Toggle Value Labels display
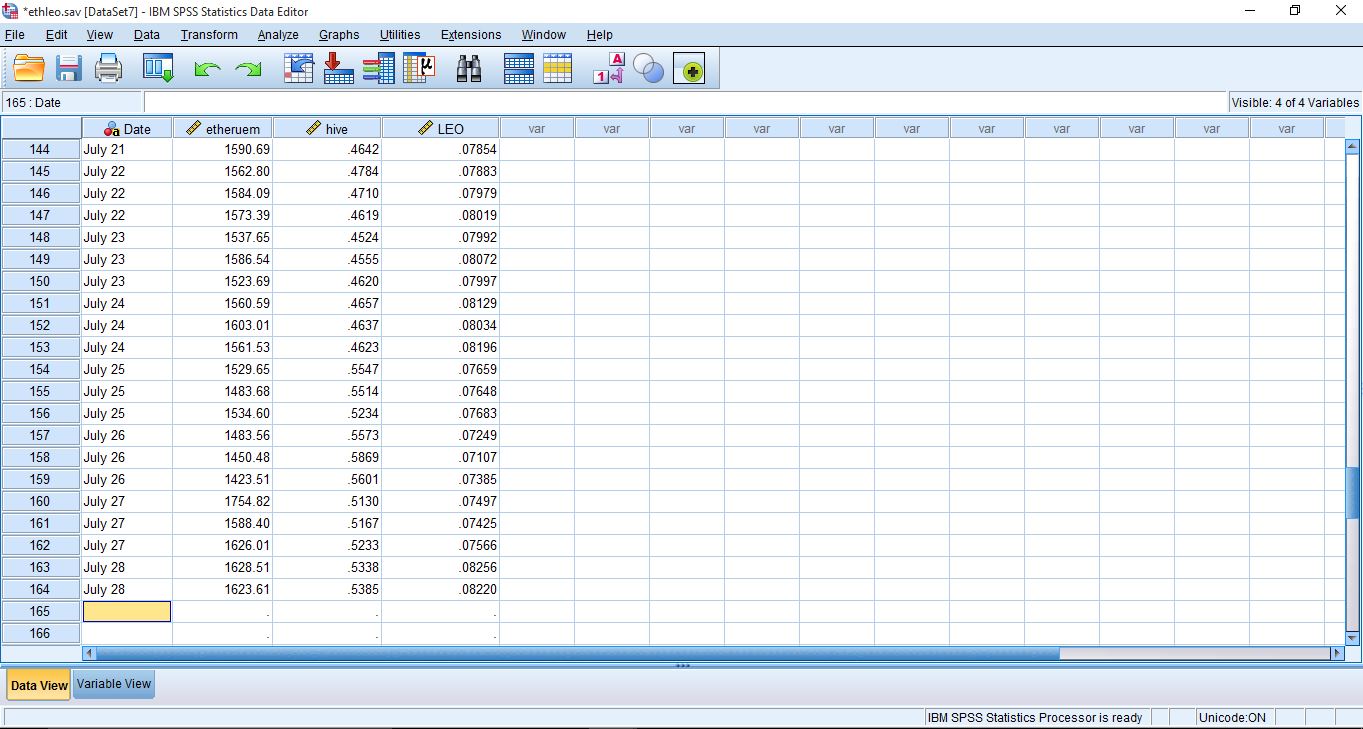 (x=609, y=69)
